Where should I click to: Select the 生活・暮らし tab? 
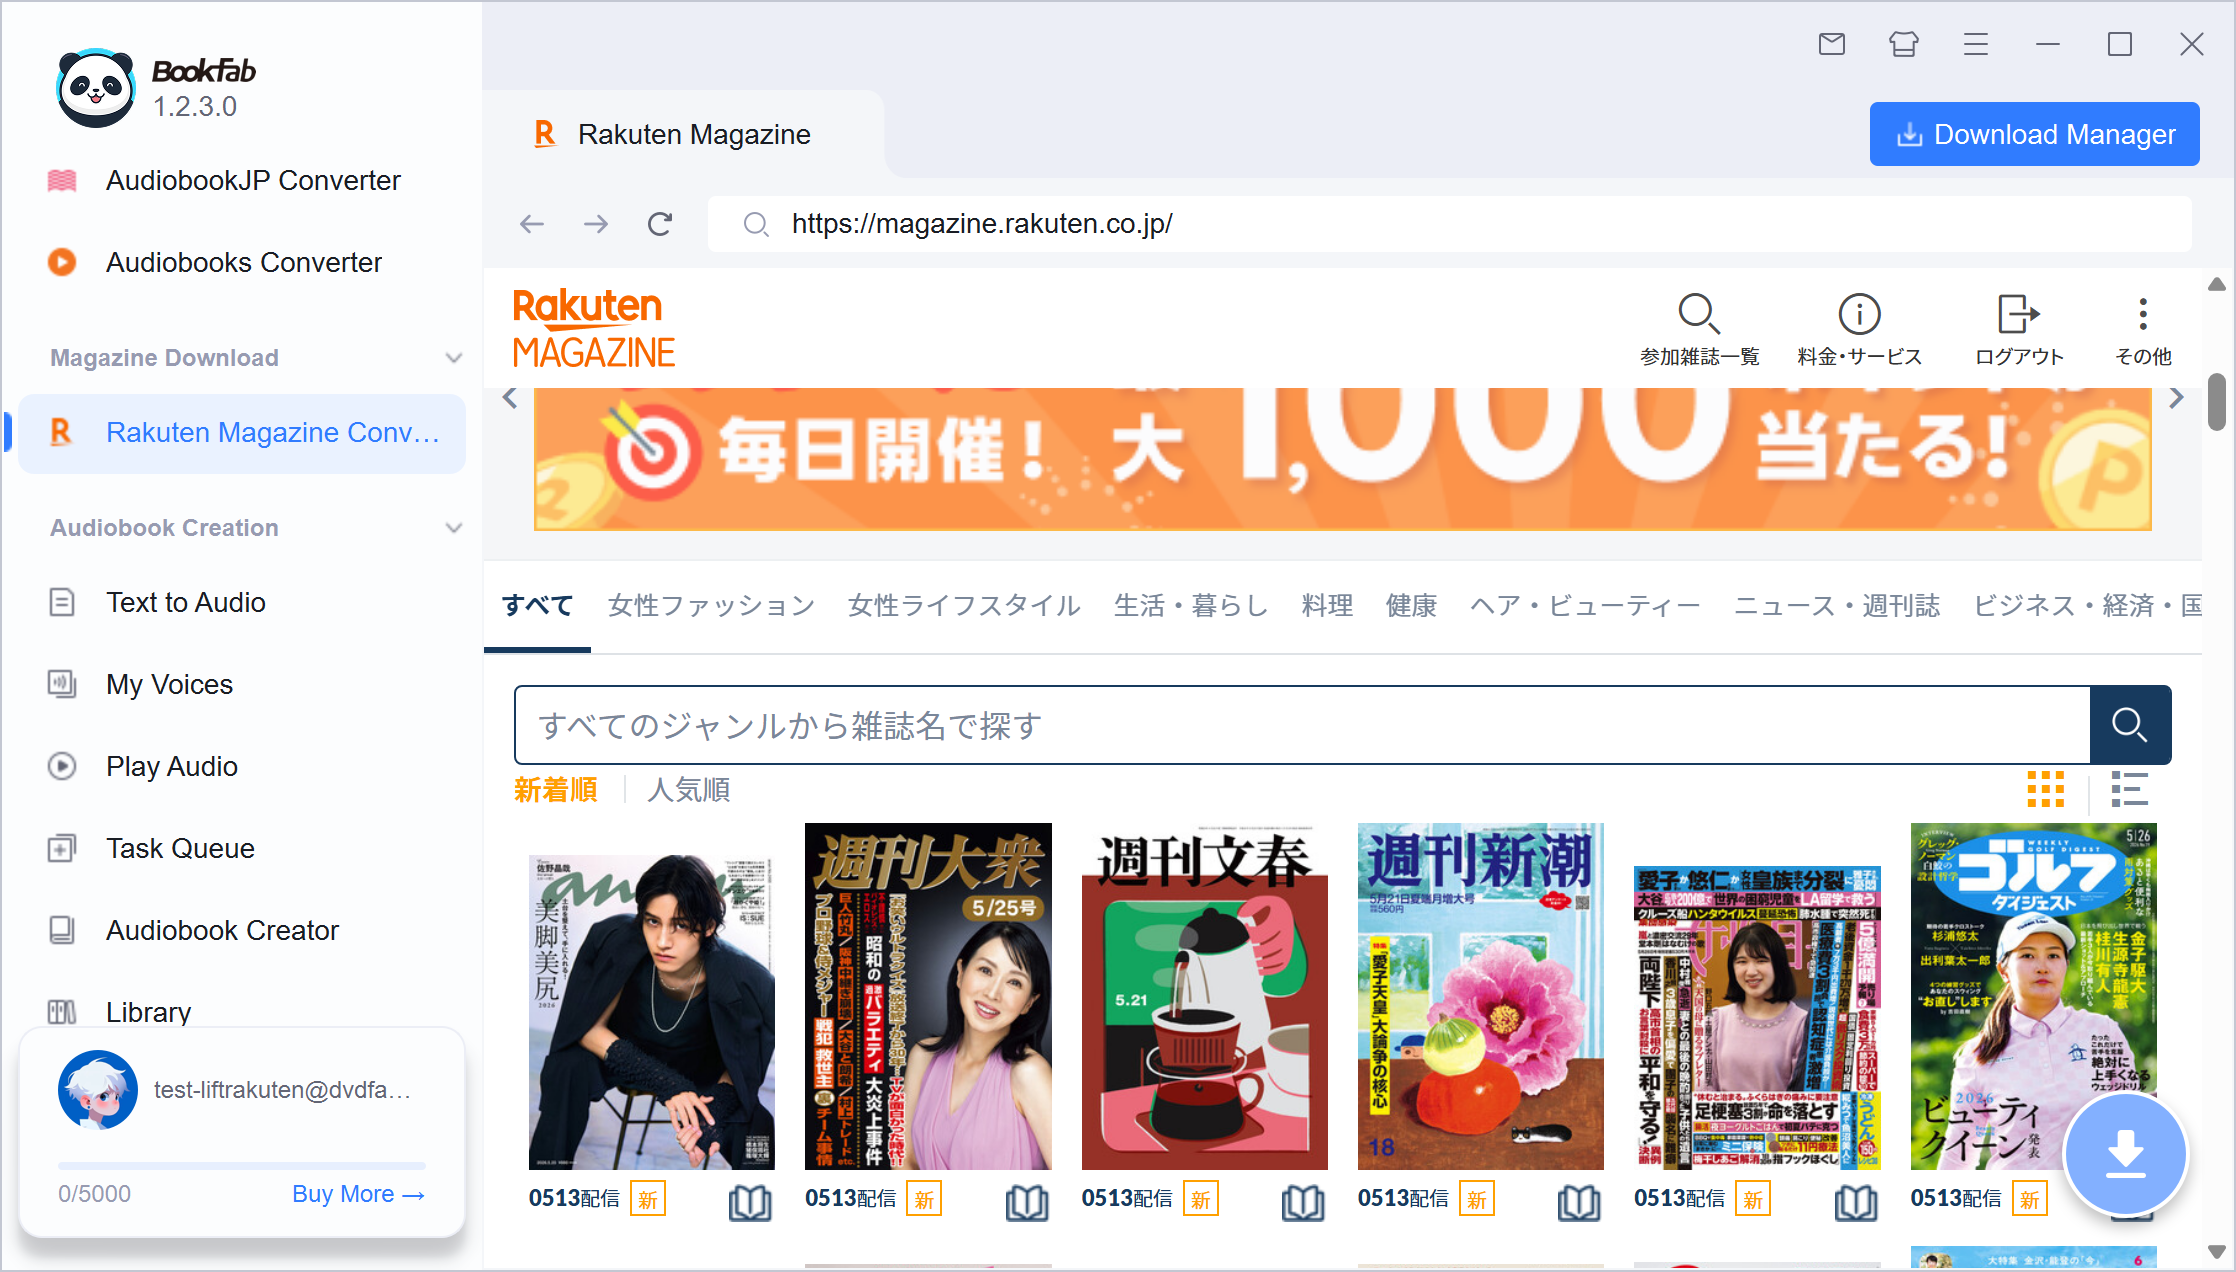pos(1192,606)
